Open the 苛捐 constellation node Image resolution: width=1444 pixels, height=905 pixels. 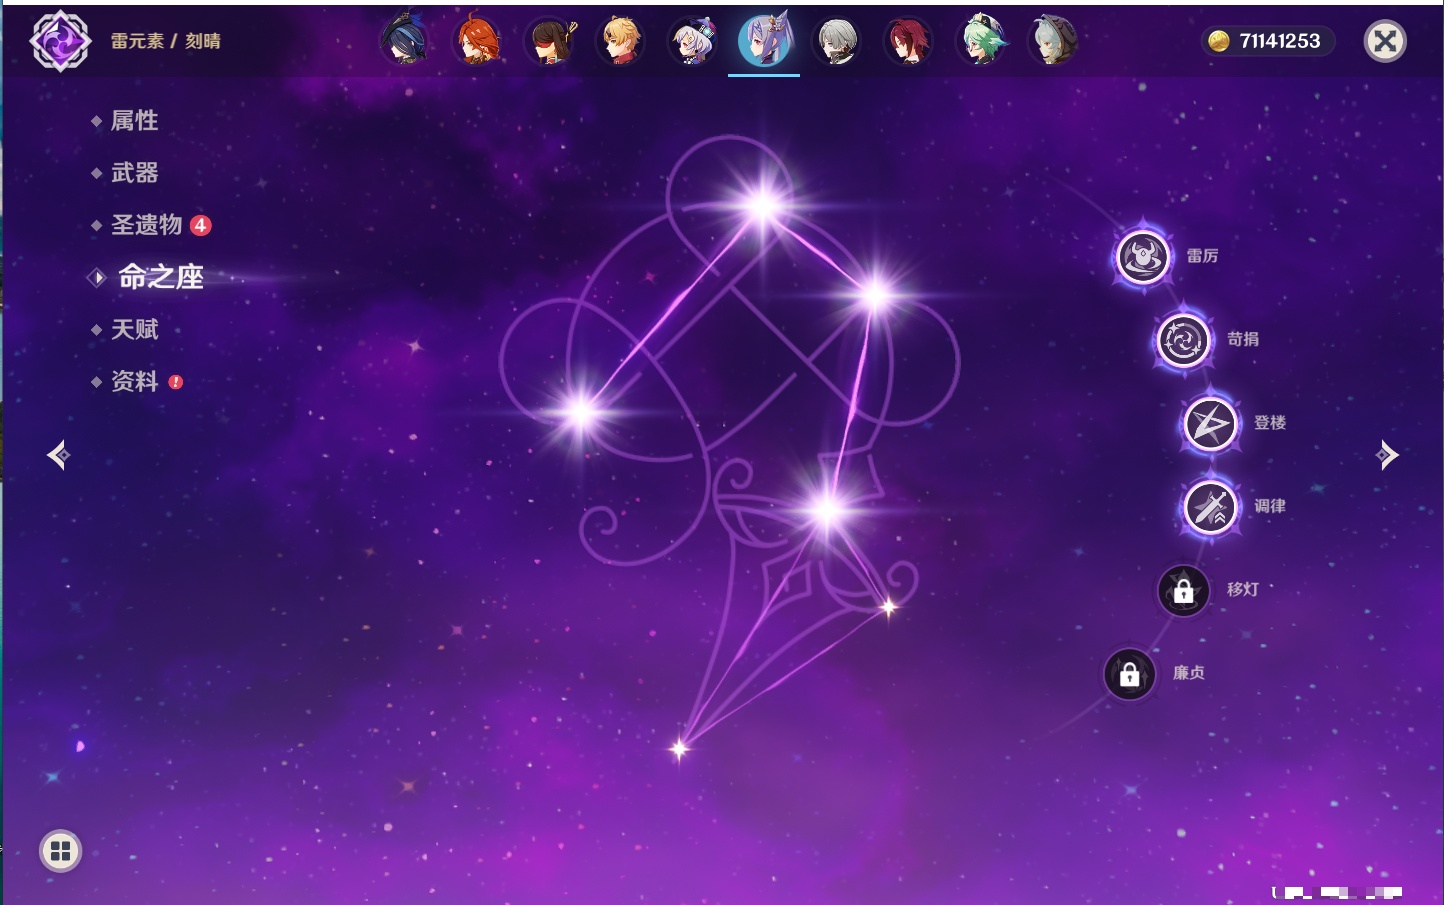[1183, 340]
